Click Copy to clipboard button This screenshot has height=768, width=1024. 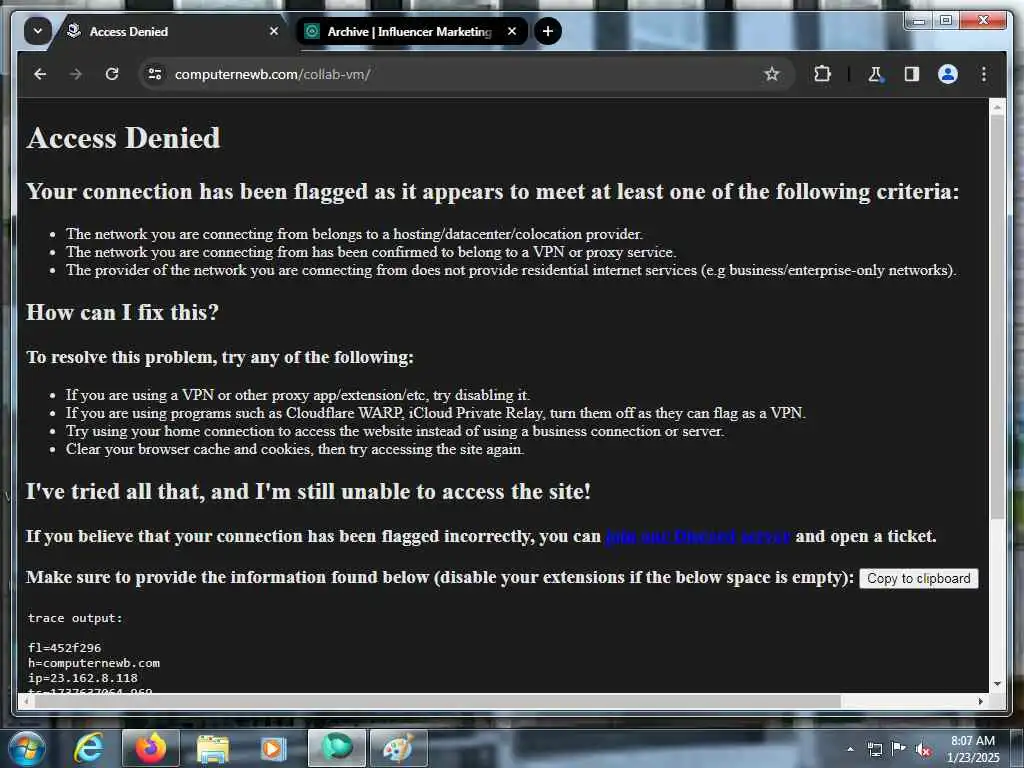[918, 579]
